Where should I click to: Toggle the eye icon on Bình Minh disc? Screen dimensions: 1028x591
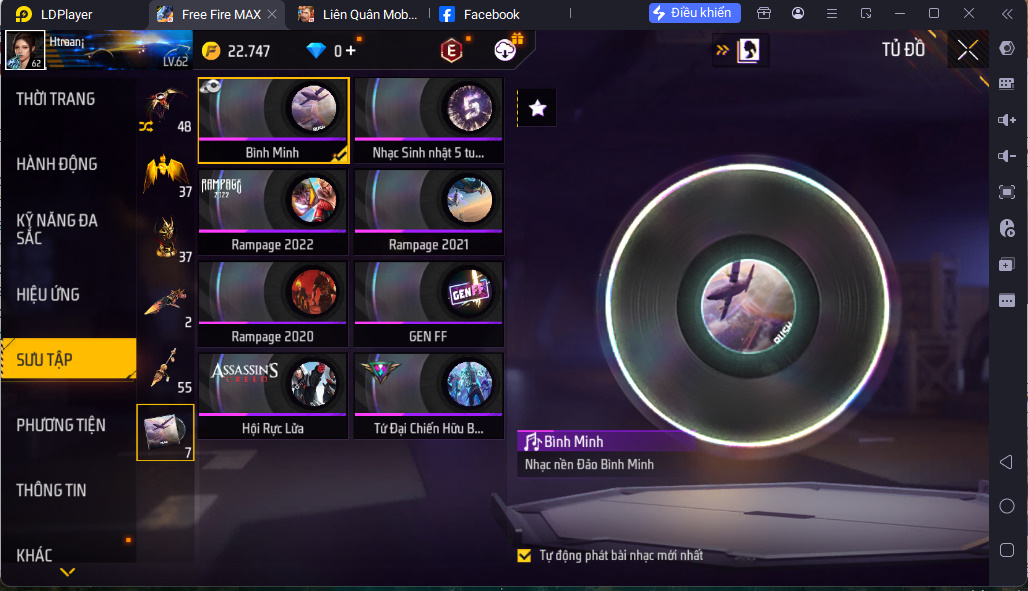[x=210, y=86]
